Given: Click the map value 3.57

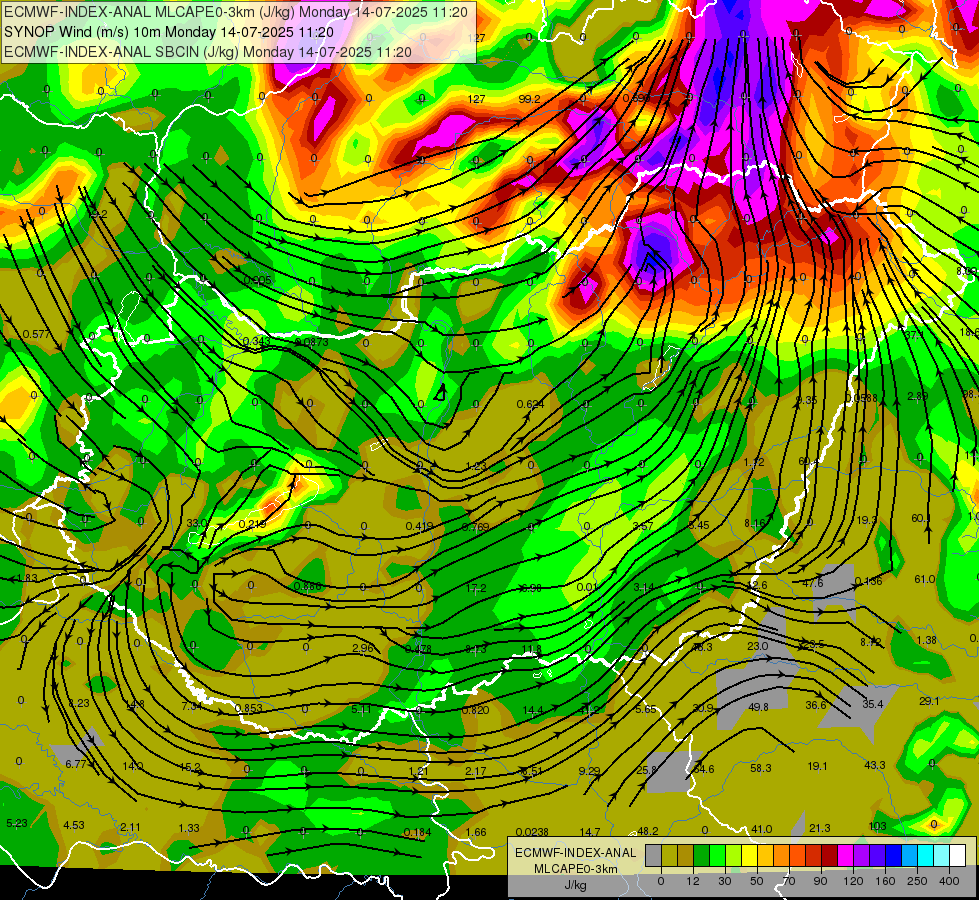Looking at the screenshot, I should (x=643, y=526).
